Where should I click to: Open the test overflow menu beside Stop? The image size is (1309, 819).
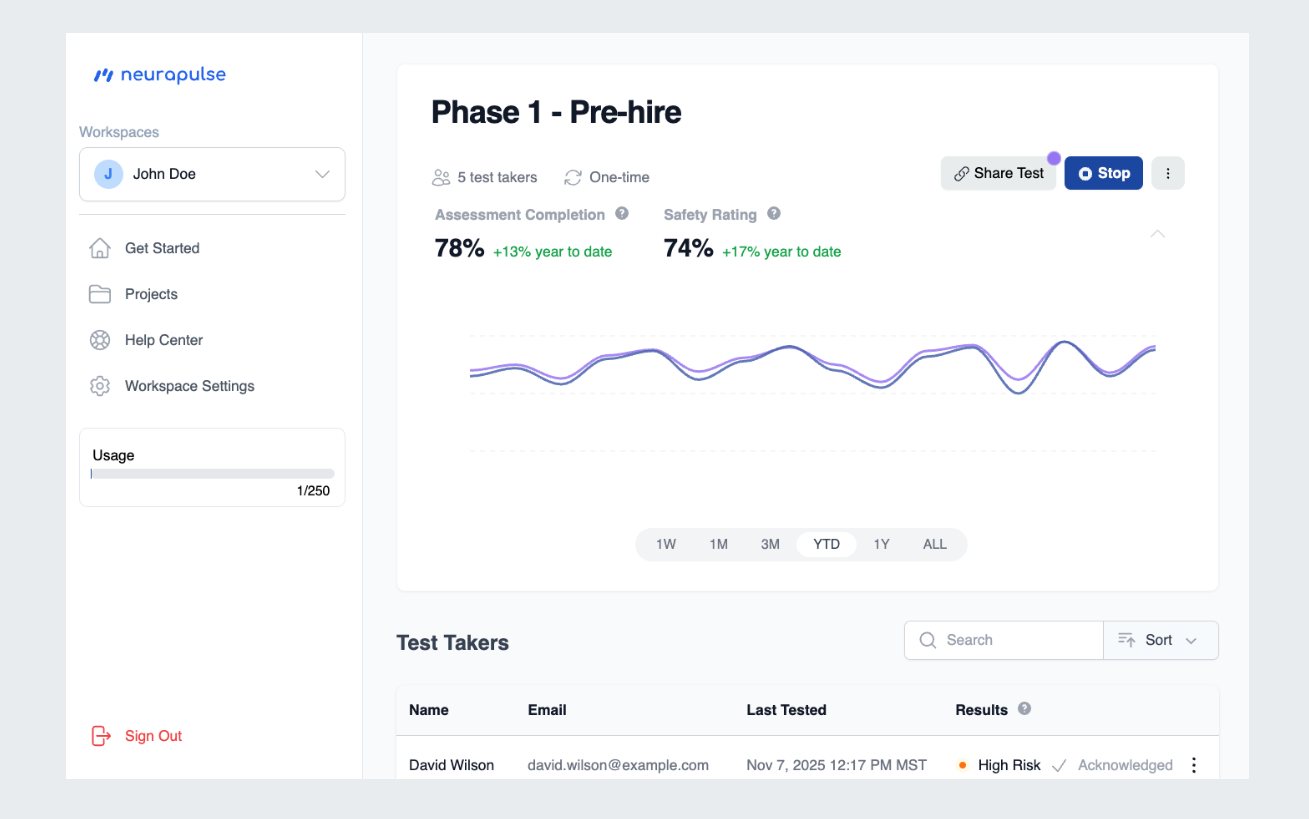click(1168, 172)
